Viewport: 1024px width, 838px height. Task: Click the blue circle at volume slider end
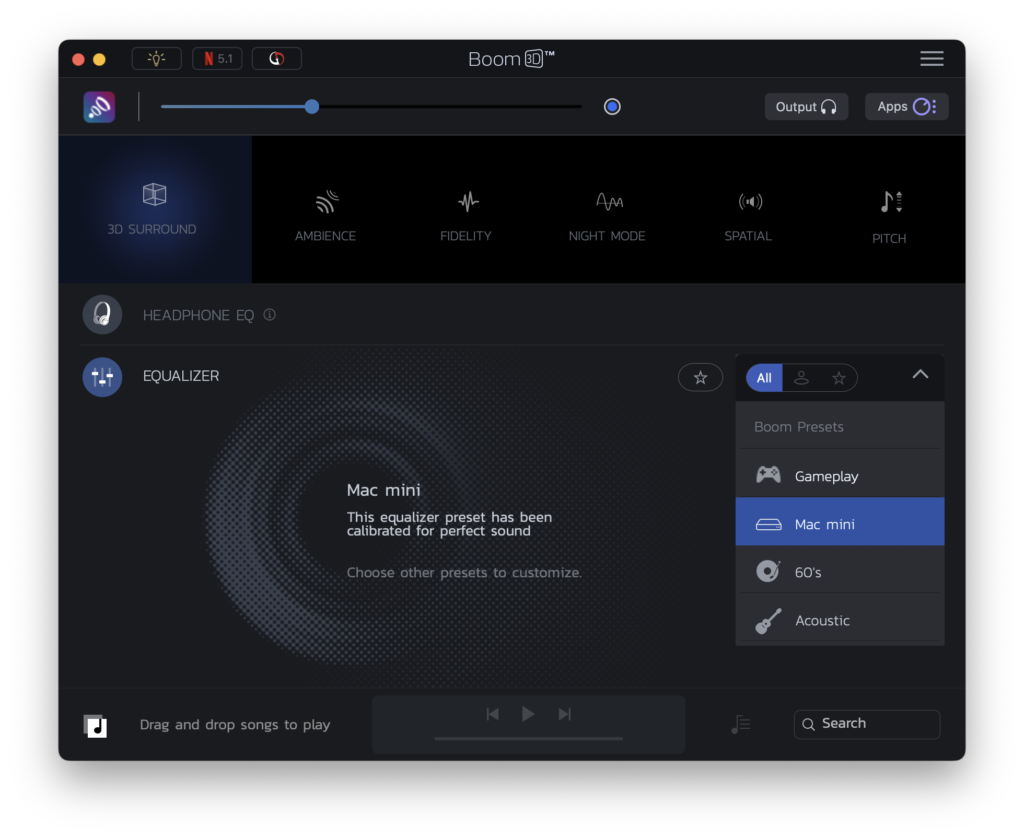[x=612, y=106]
